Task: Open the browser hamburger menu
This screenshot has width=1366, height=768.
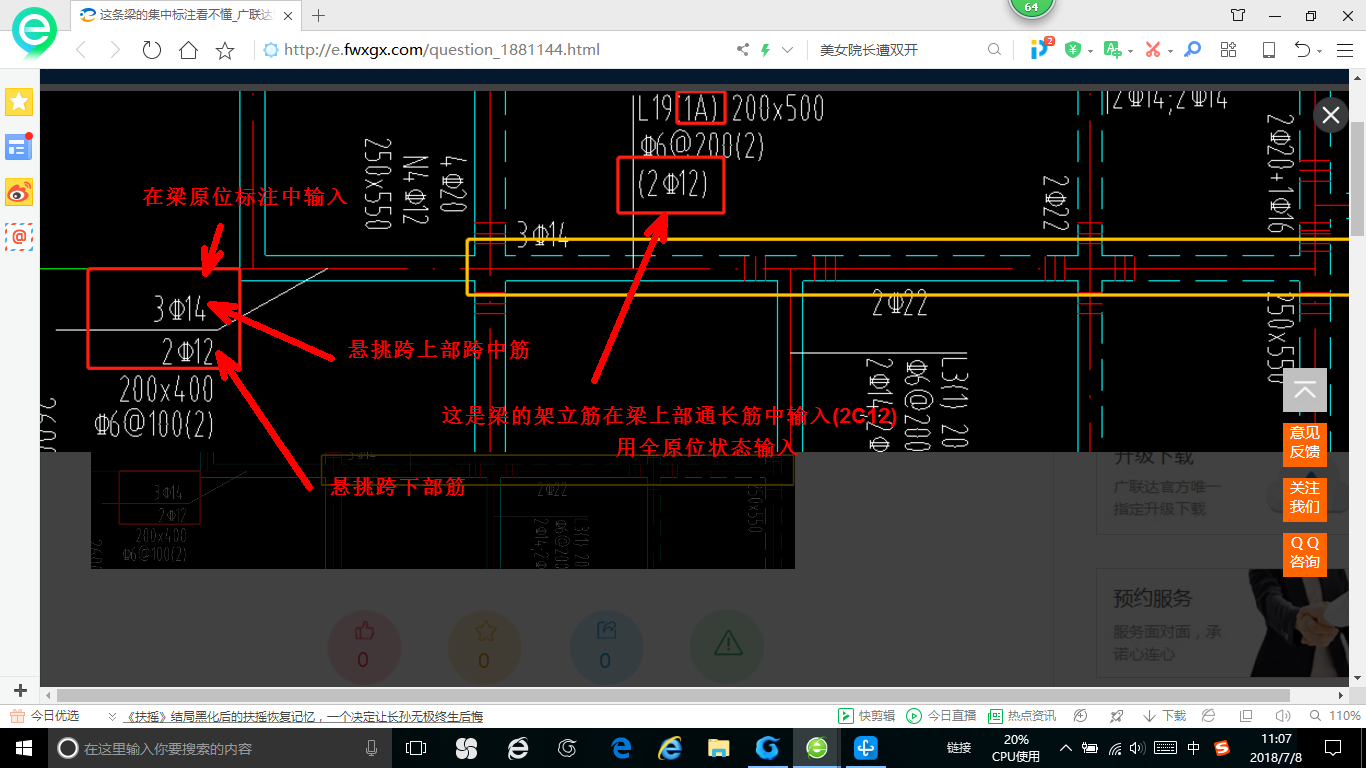Action: pos(1344,50)
